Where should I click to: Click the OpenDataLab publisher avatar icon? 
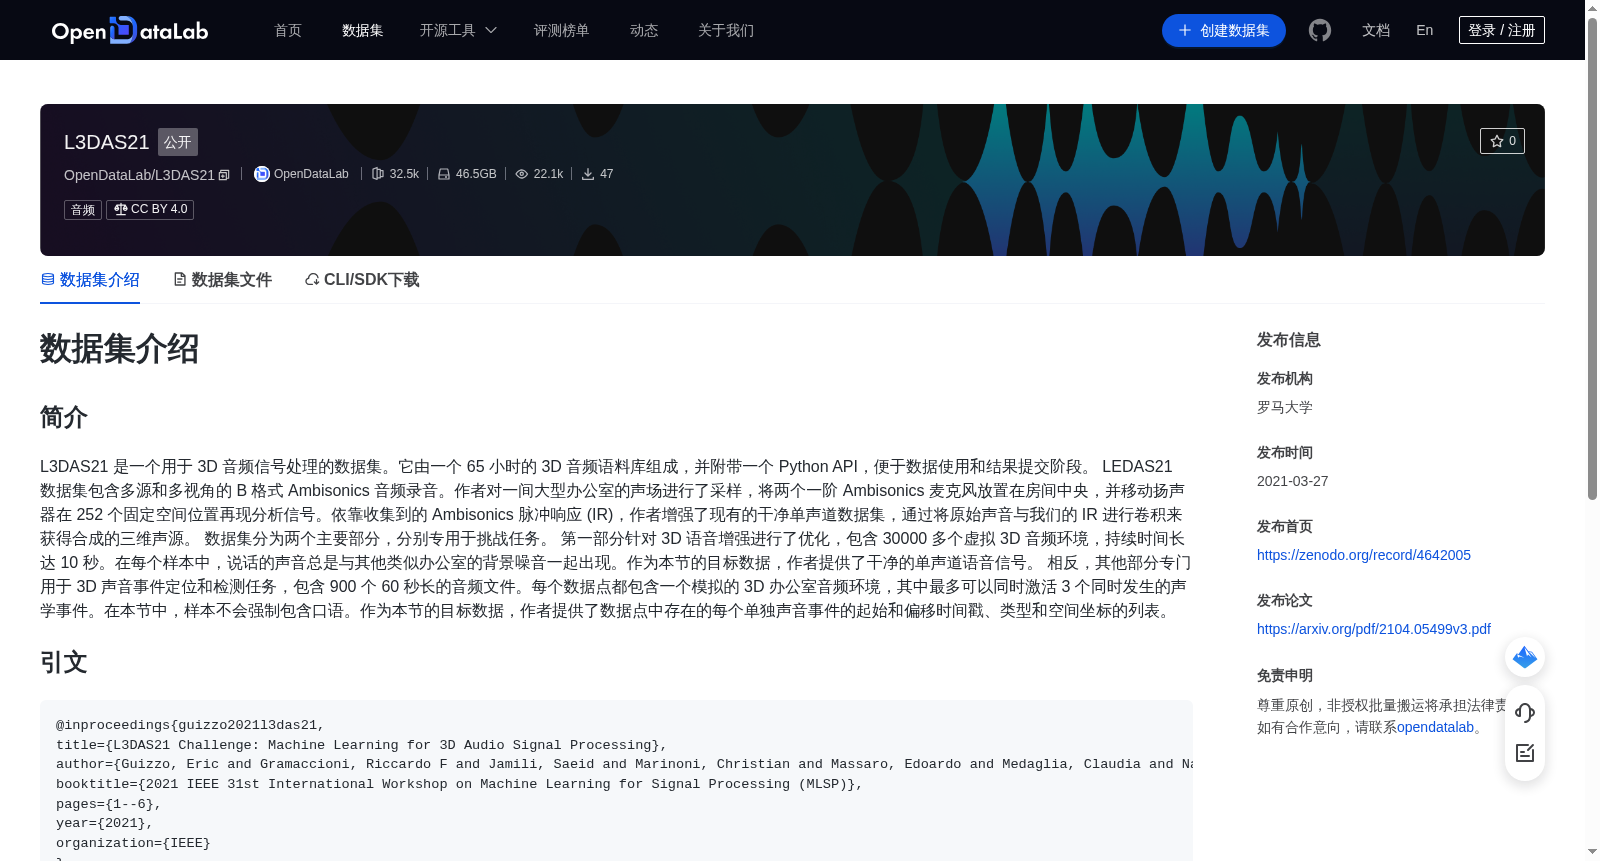pos(262,174)
